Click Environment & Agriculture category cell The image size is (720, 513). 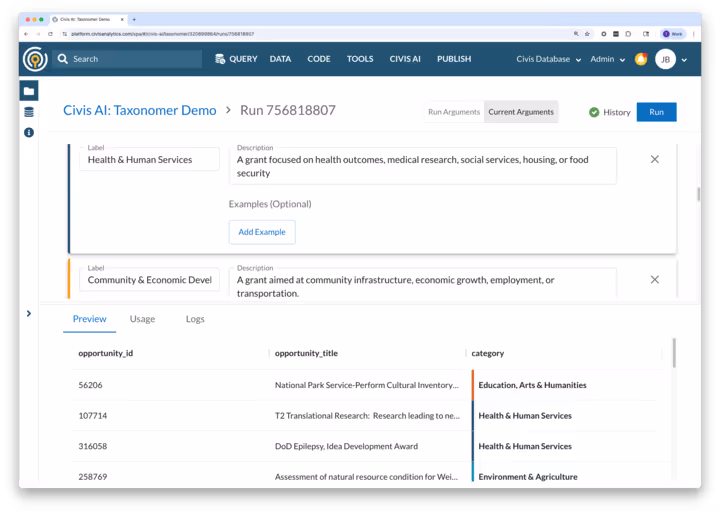pos(528,477)
